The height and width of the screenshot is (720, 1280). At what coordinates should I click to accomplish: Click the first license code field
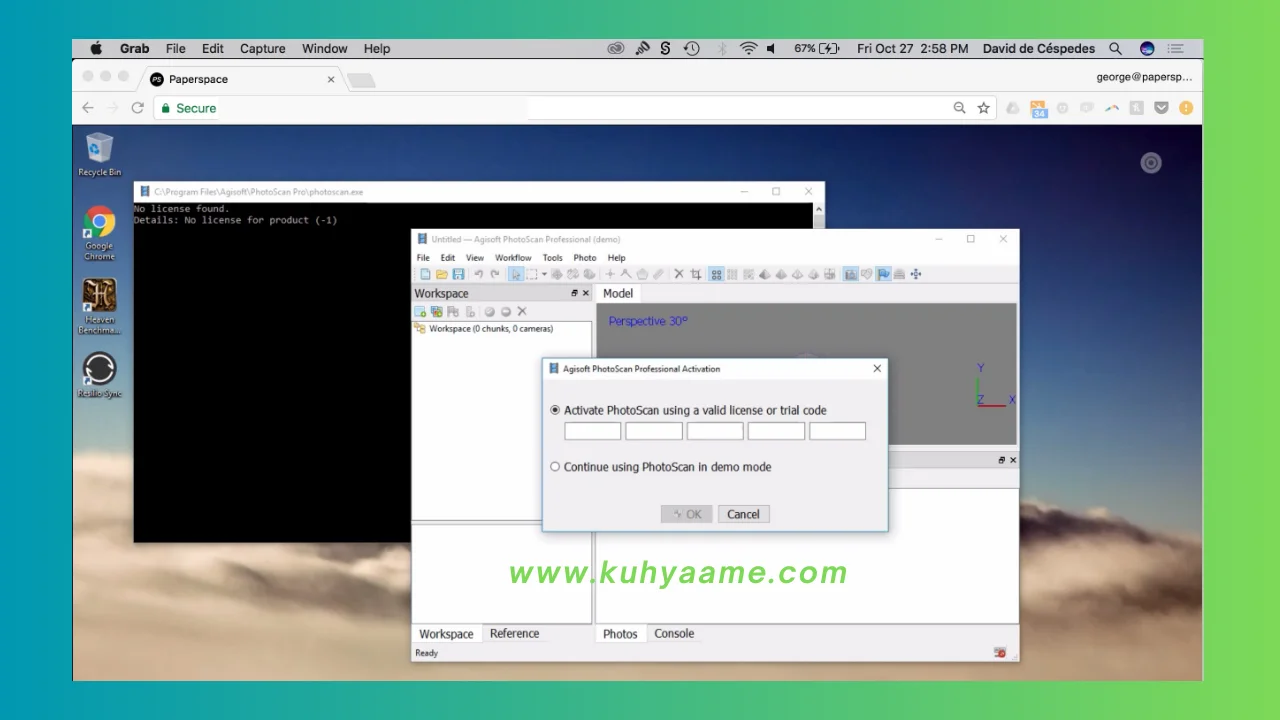[593, 431]
